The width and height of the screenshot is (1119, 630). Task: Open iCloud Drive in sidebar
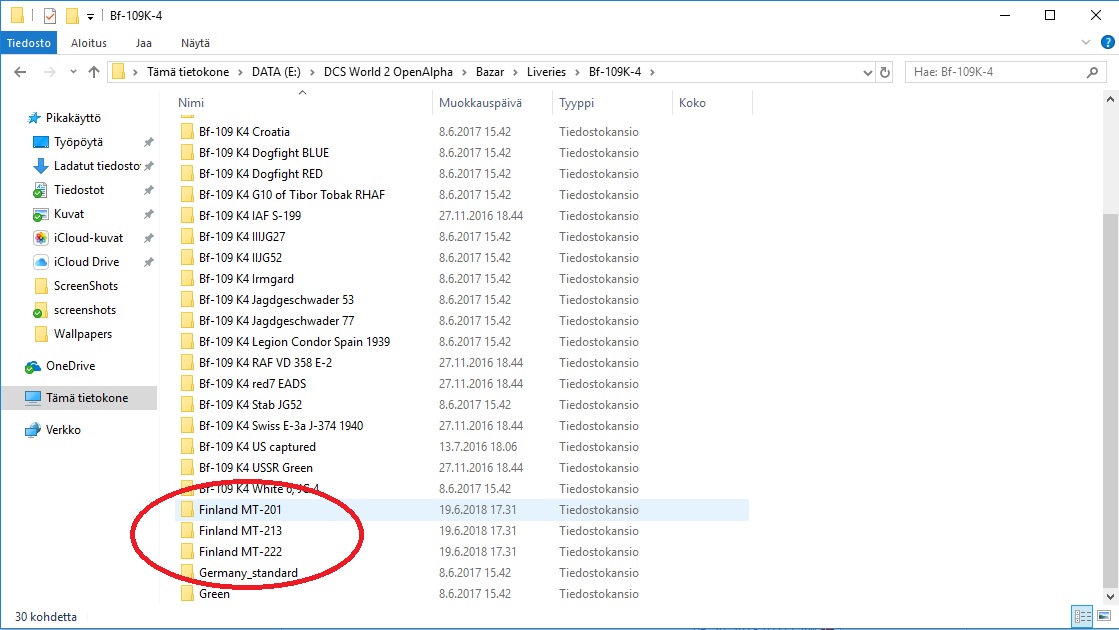[86, 262]
